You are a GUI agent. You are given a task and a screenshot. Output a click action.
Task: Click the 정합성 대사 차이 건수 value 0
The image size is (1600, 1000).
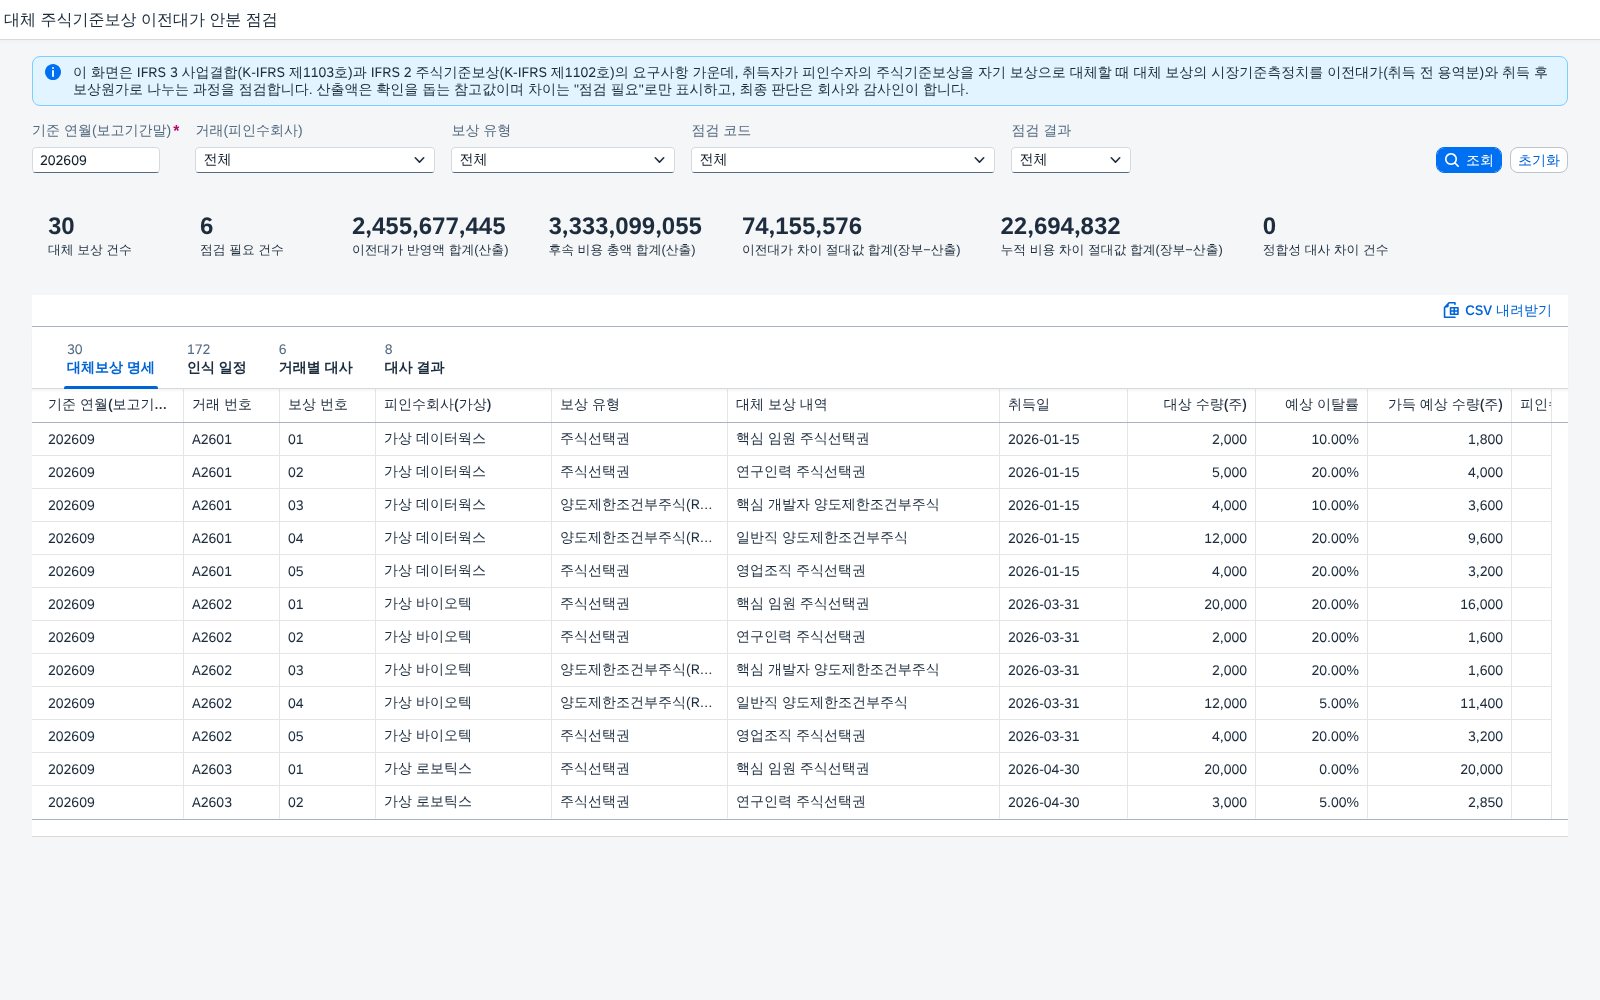1269,226
